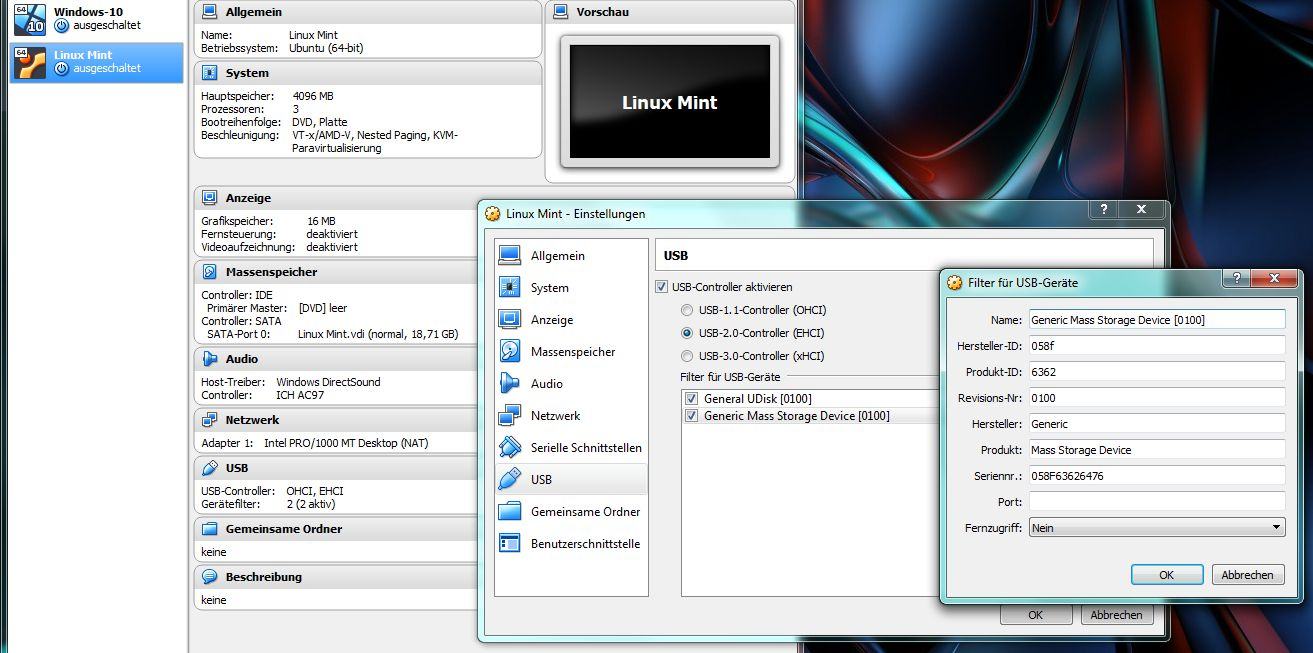The image size is (1313, 653).
Task: Click the System section chip icon
Action: [209, 73]
